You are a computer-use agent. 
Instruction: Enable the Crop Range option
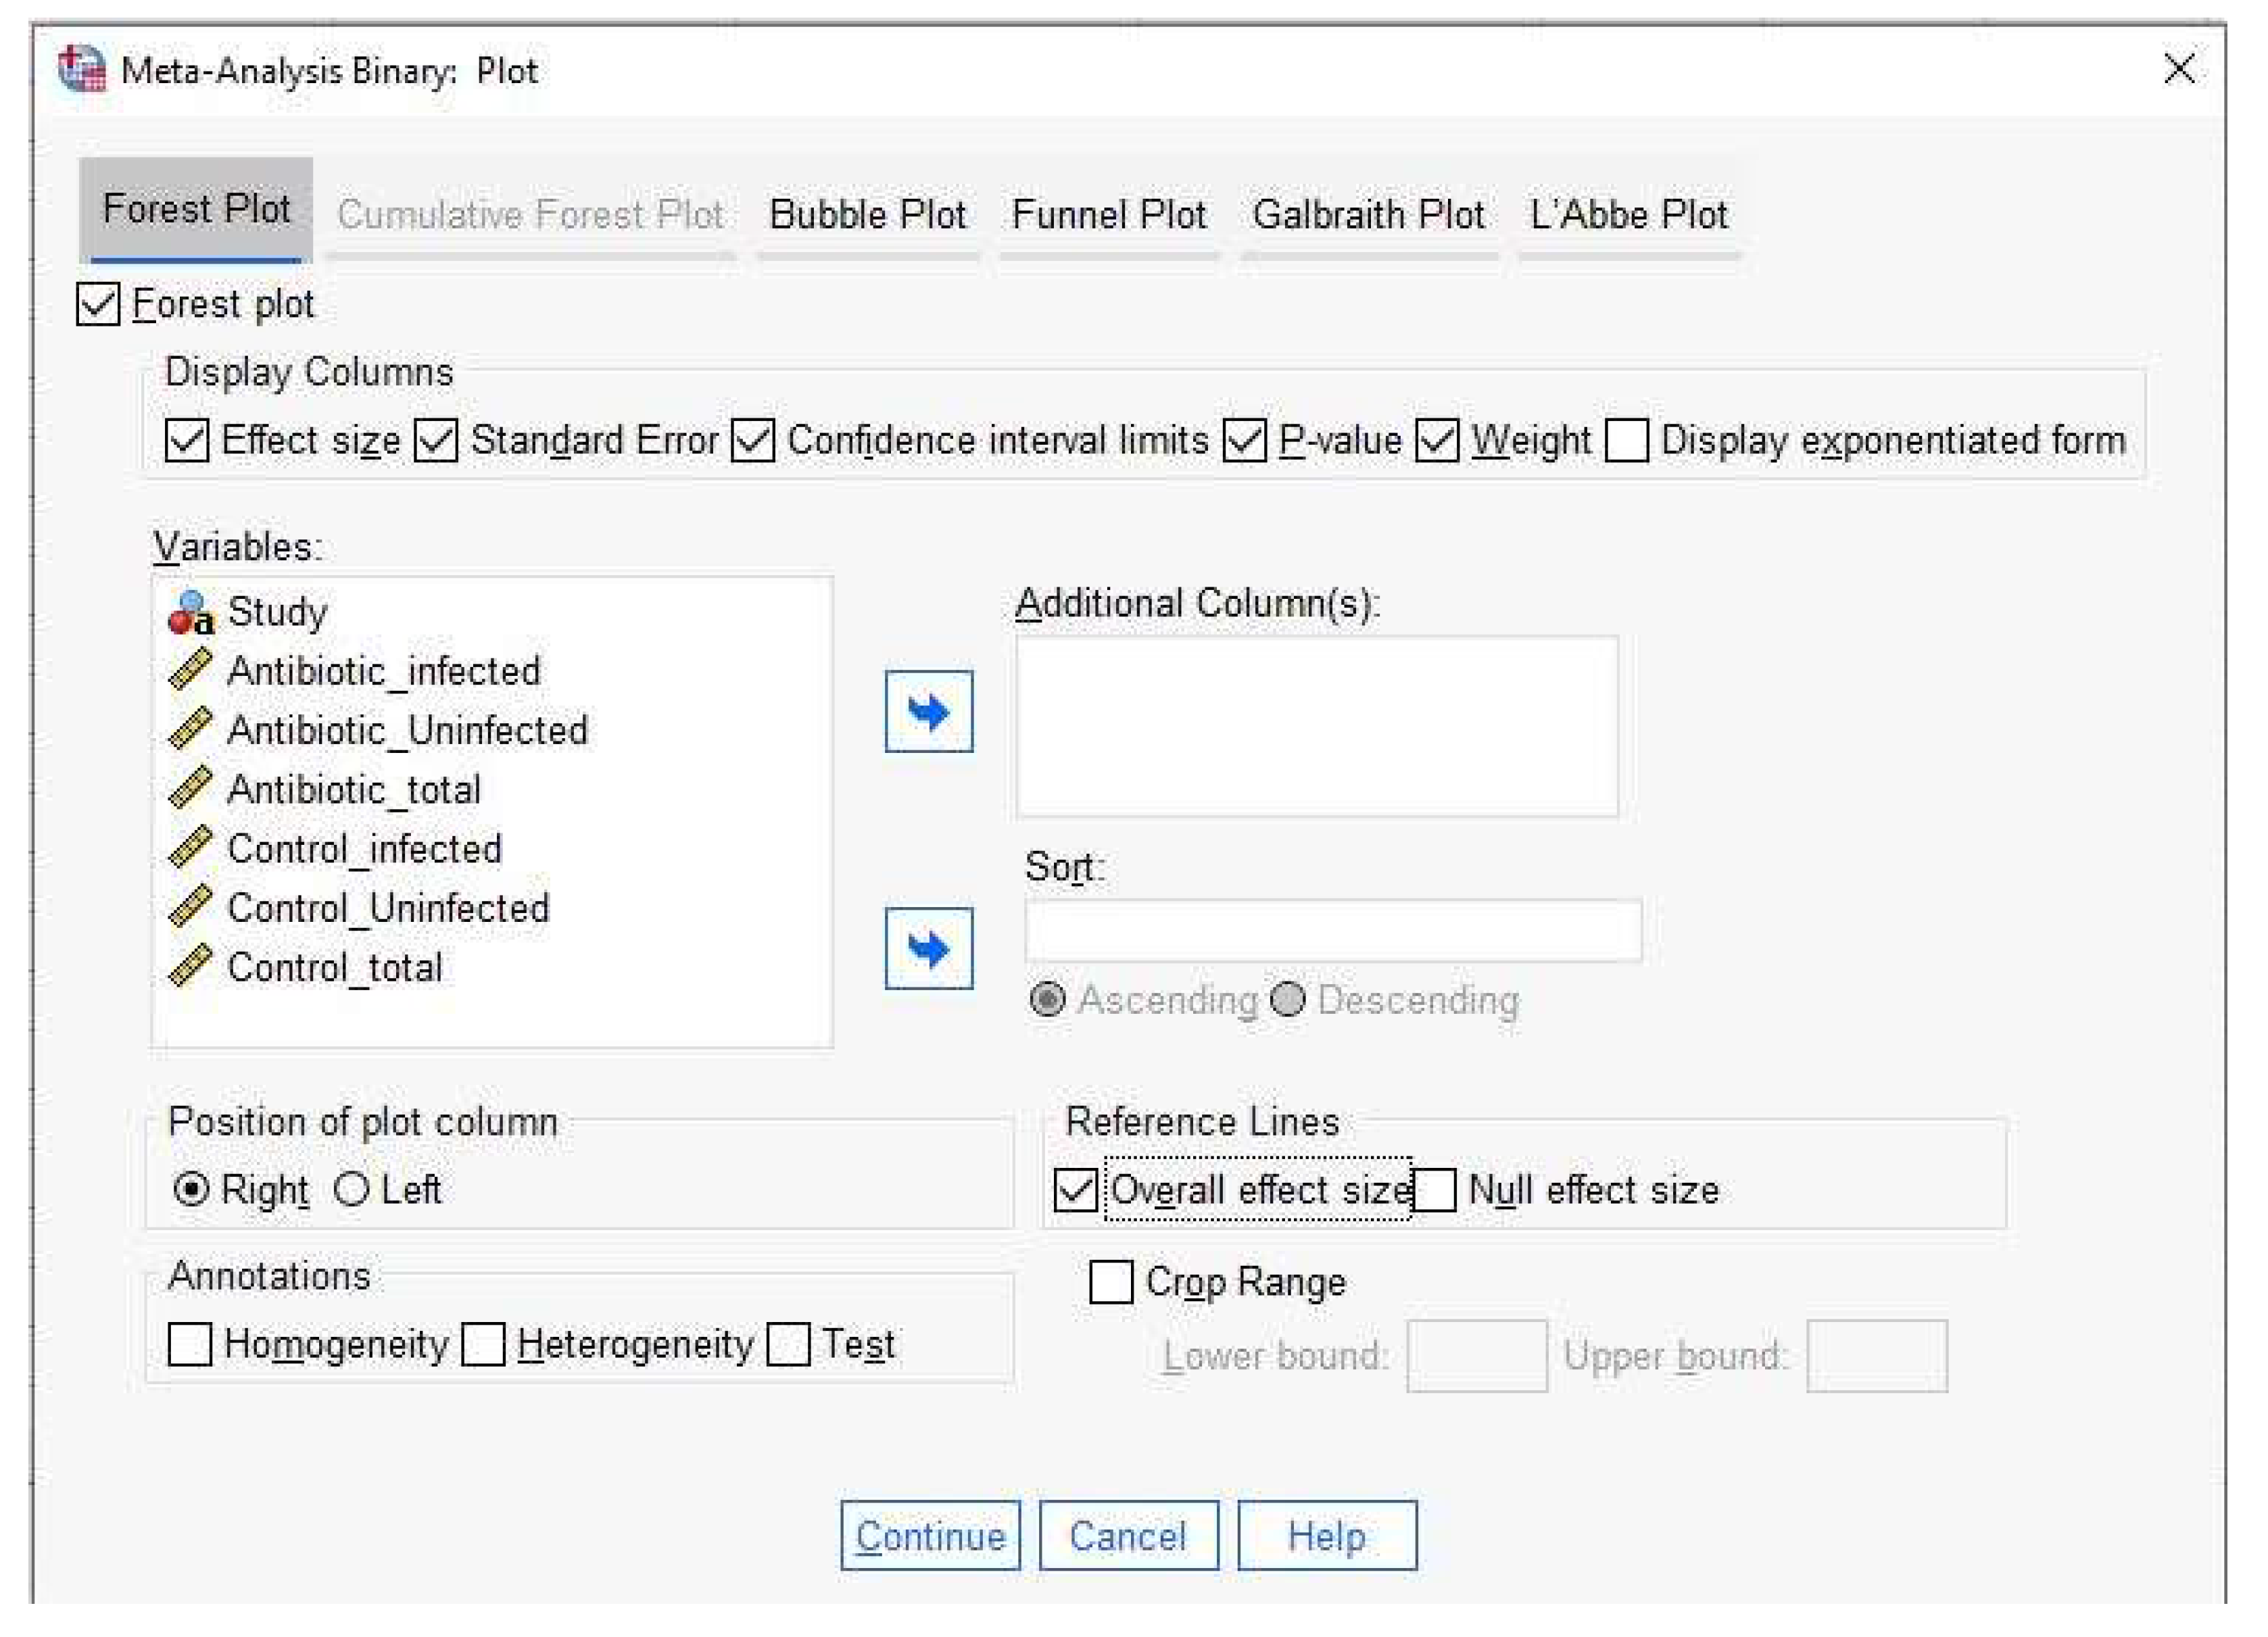tap(1111, 1282)
